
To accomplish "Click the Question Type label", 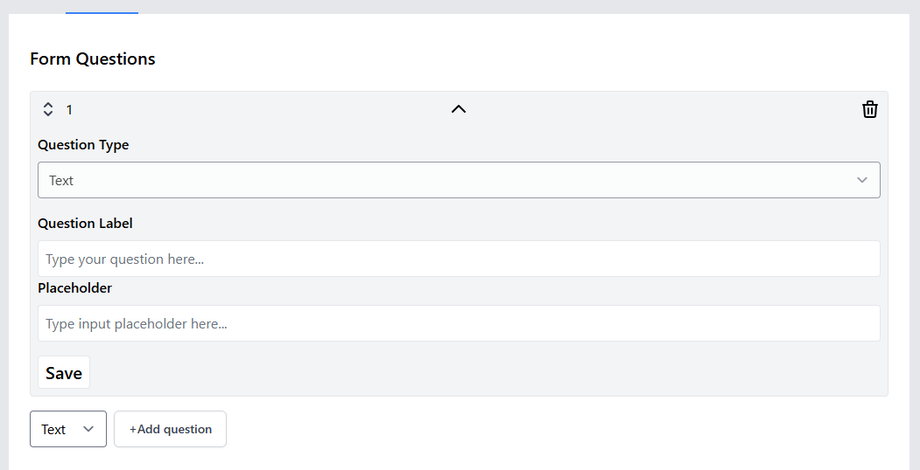I will tap(83, 145).
